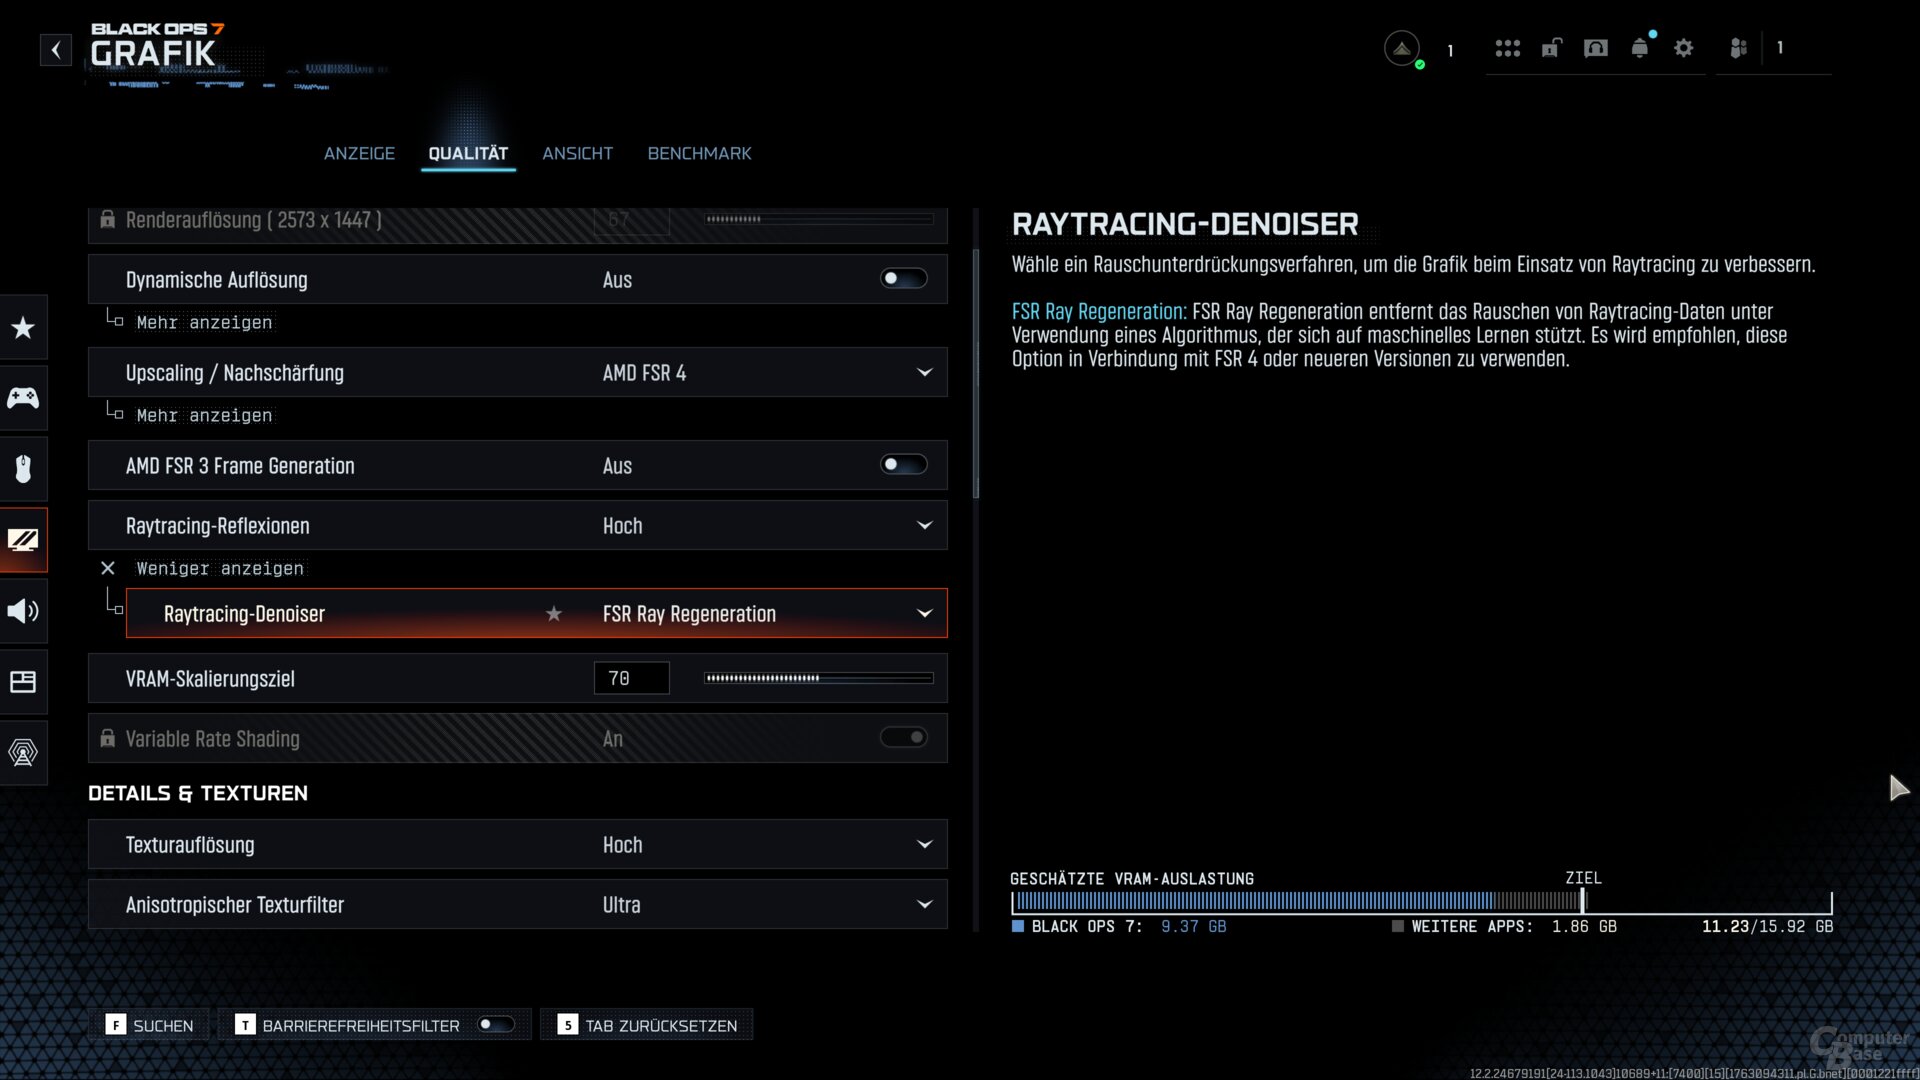Image resolution: width=1920 pixels, height=1080 pixels.
Task: Select the Audio settings icon in the sidebar
Action: [x=23, y=611]
